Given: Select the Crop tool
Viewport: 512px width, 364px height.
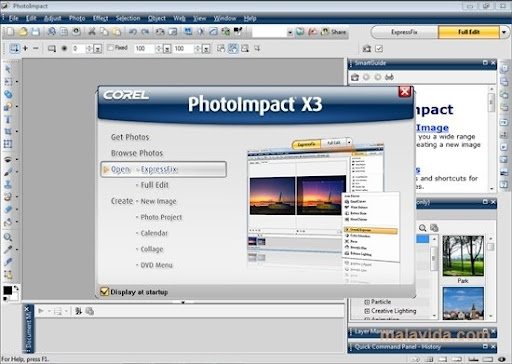Looking at the screenshot, I should point(8,131).
